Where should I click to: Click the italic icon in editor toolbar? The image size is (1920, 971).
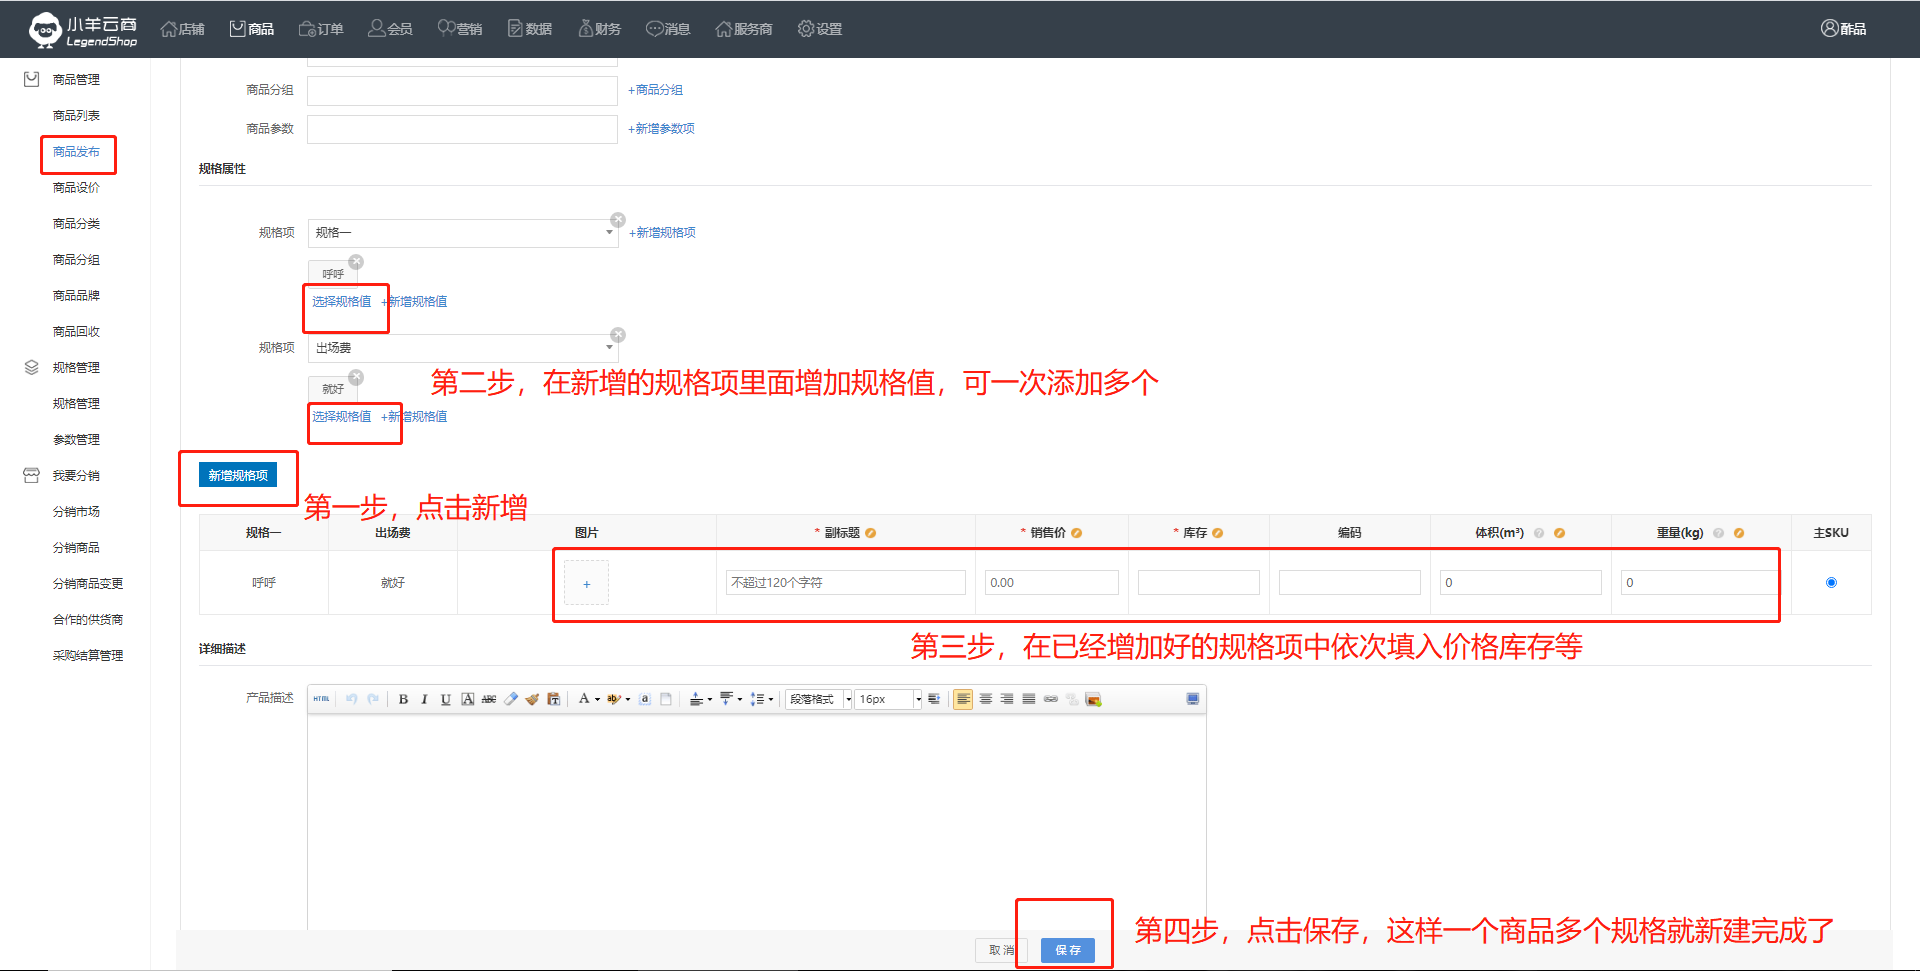(425, 699)
